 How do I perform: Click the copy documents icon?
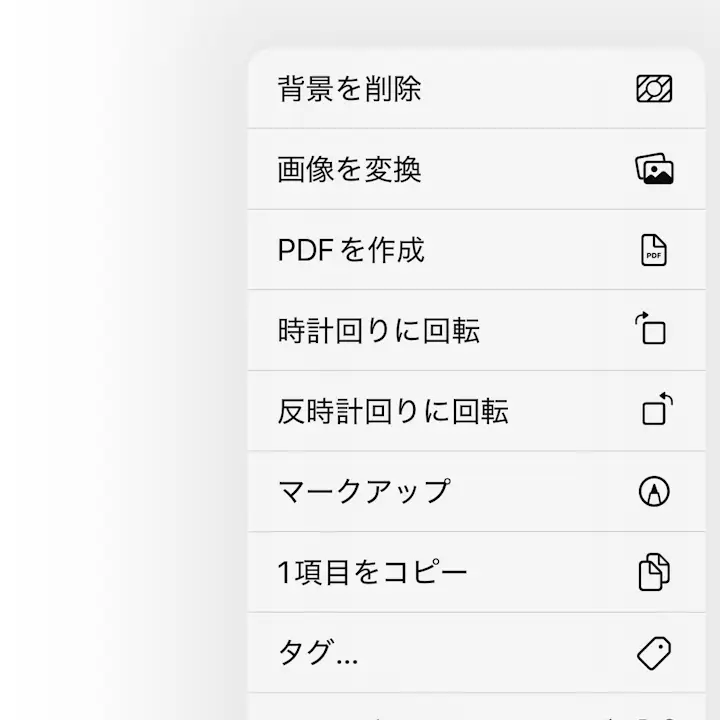(x=654, y=572)
